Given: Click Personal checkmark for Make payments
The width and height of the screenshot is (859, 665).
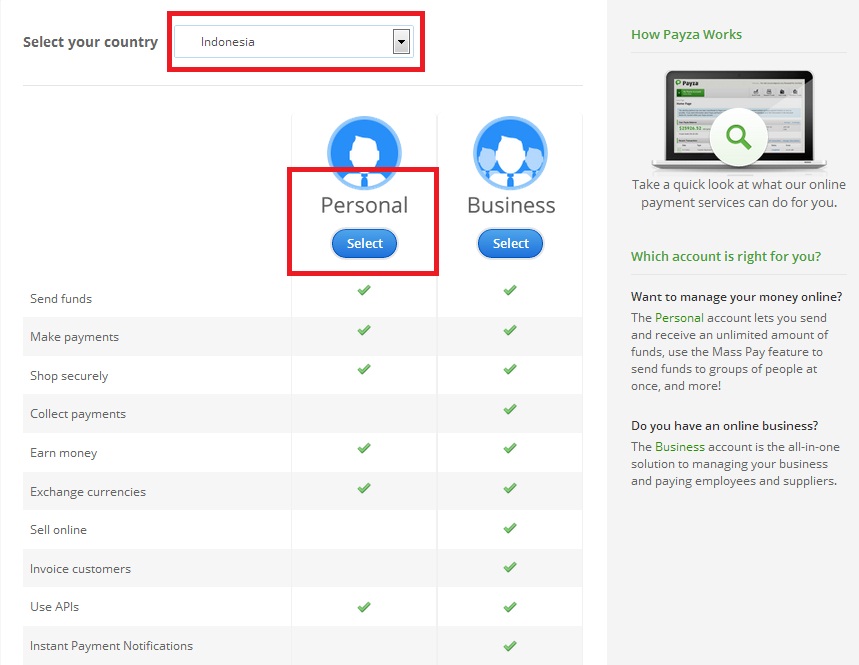Looking at the screenshot, I should point(364,330).
